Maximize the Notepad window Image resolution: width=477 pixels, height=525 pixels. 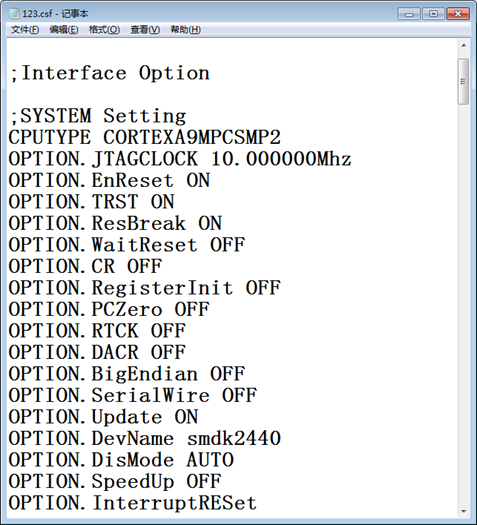[x=433, y=14]
